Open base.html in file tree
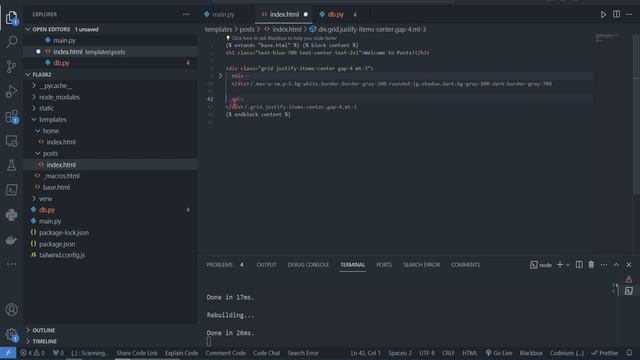 tap(56, 187)
